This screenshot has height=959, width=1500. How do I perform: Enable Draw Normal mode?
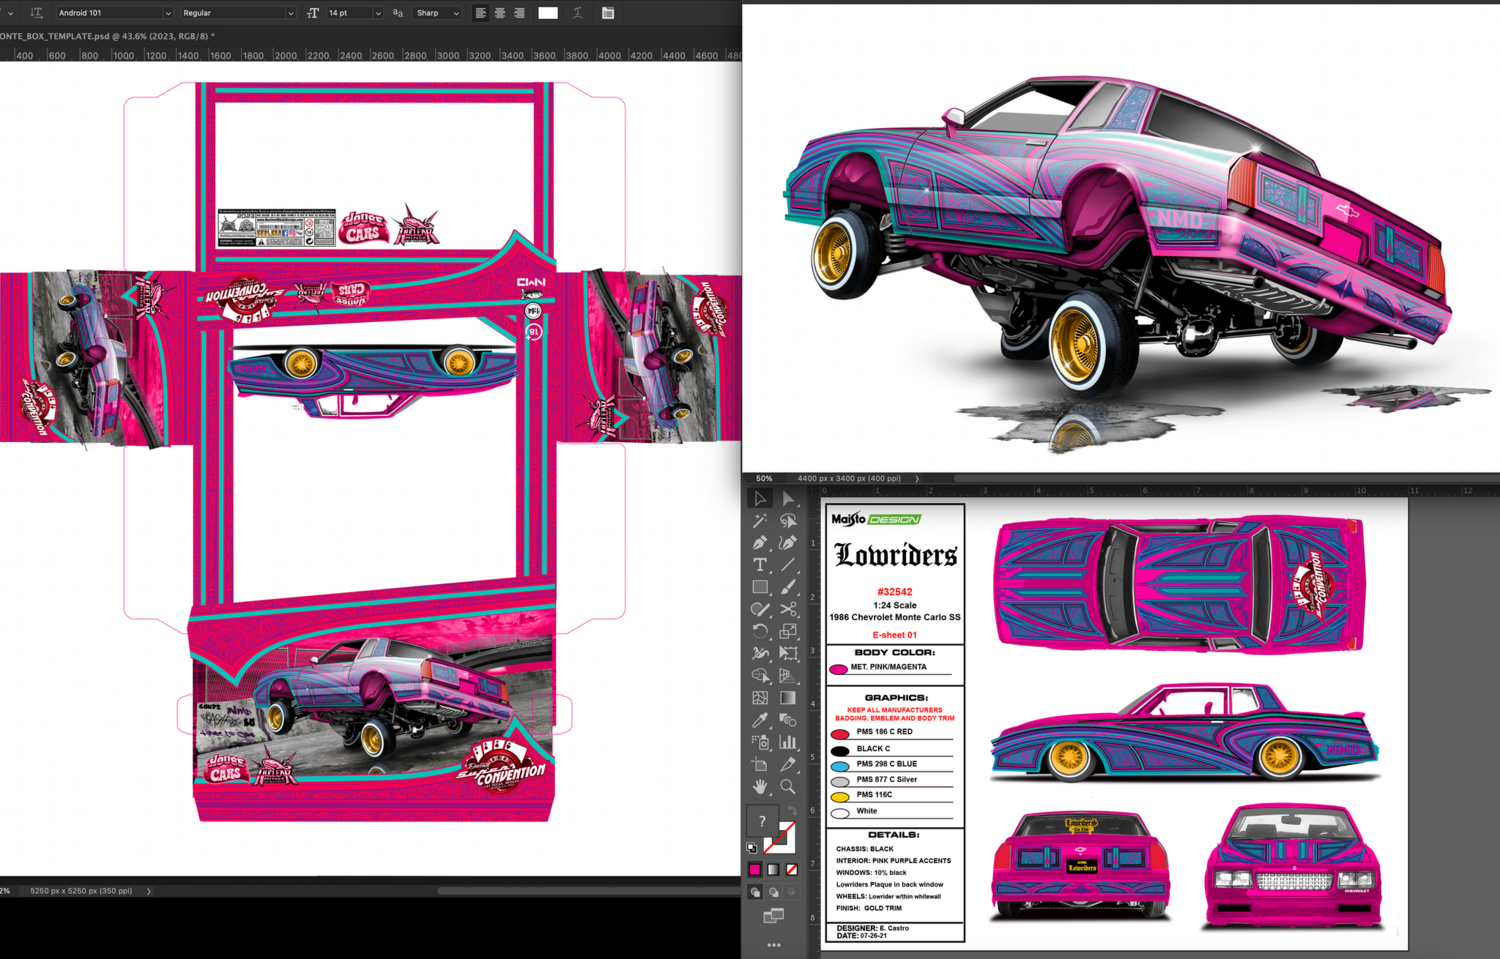755,892
